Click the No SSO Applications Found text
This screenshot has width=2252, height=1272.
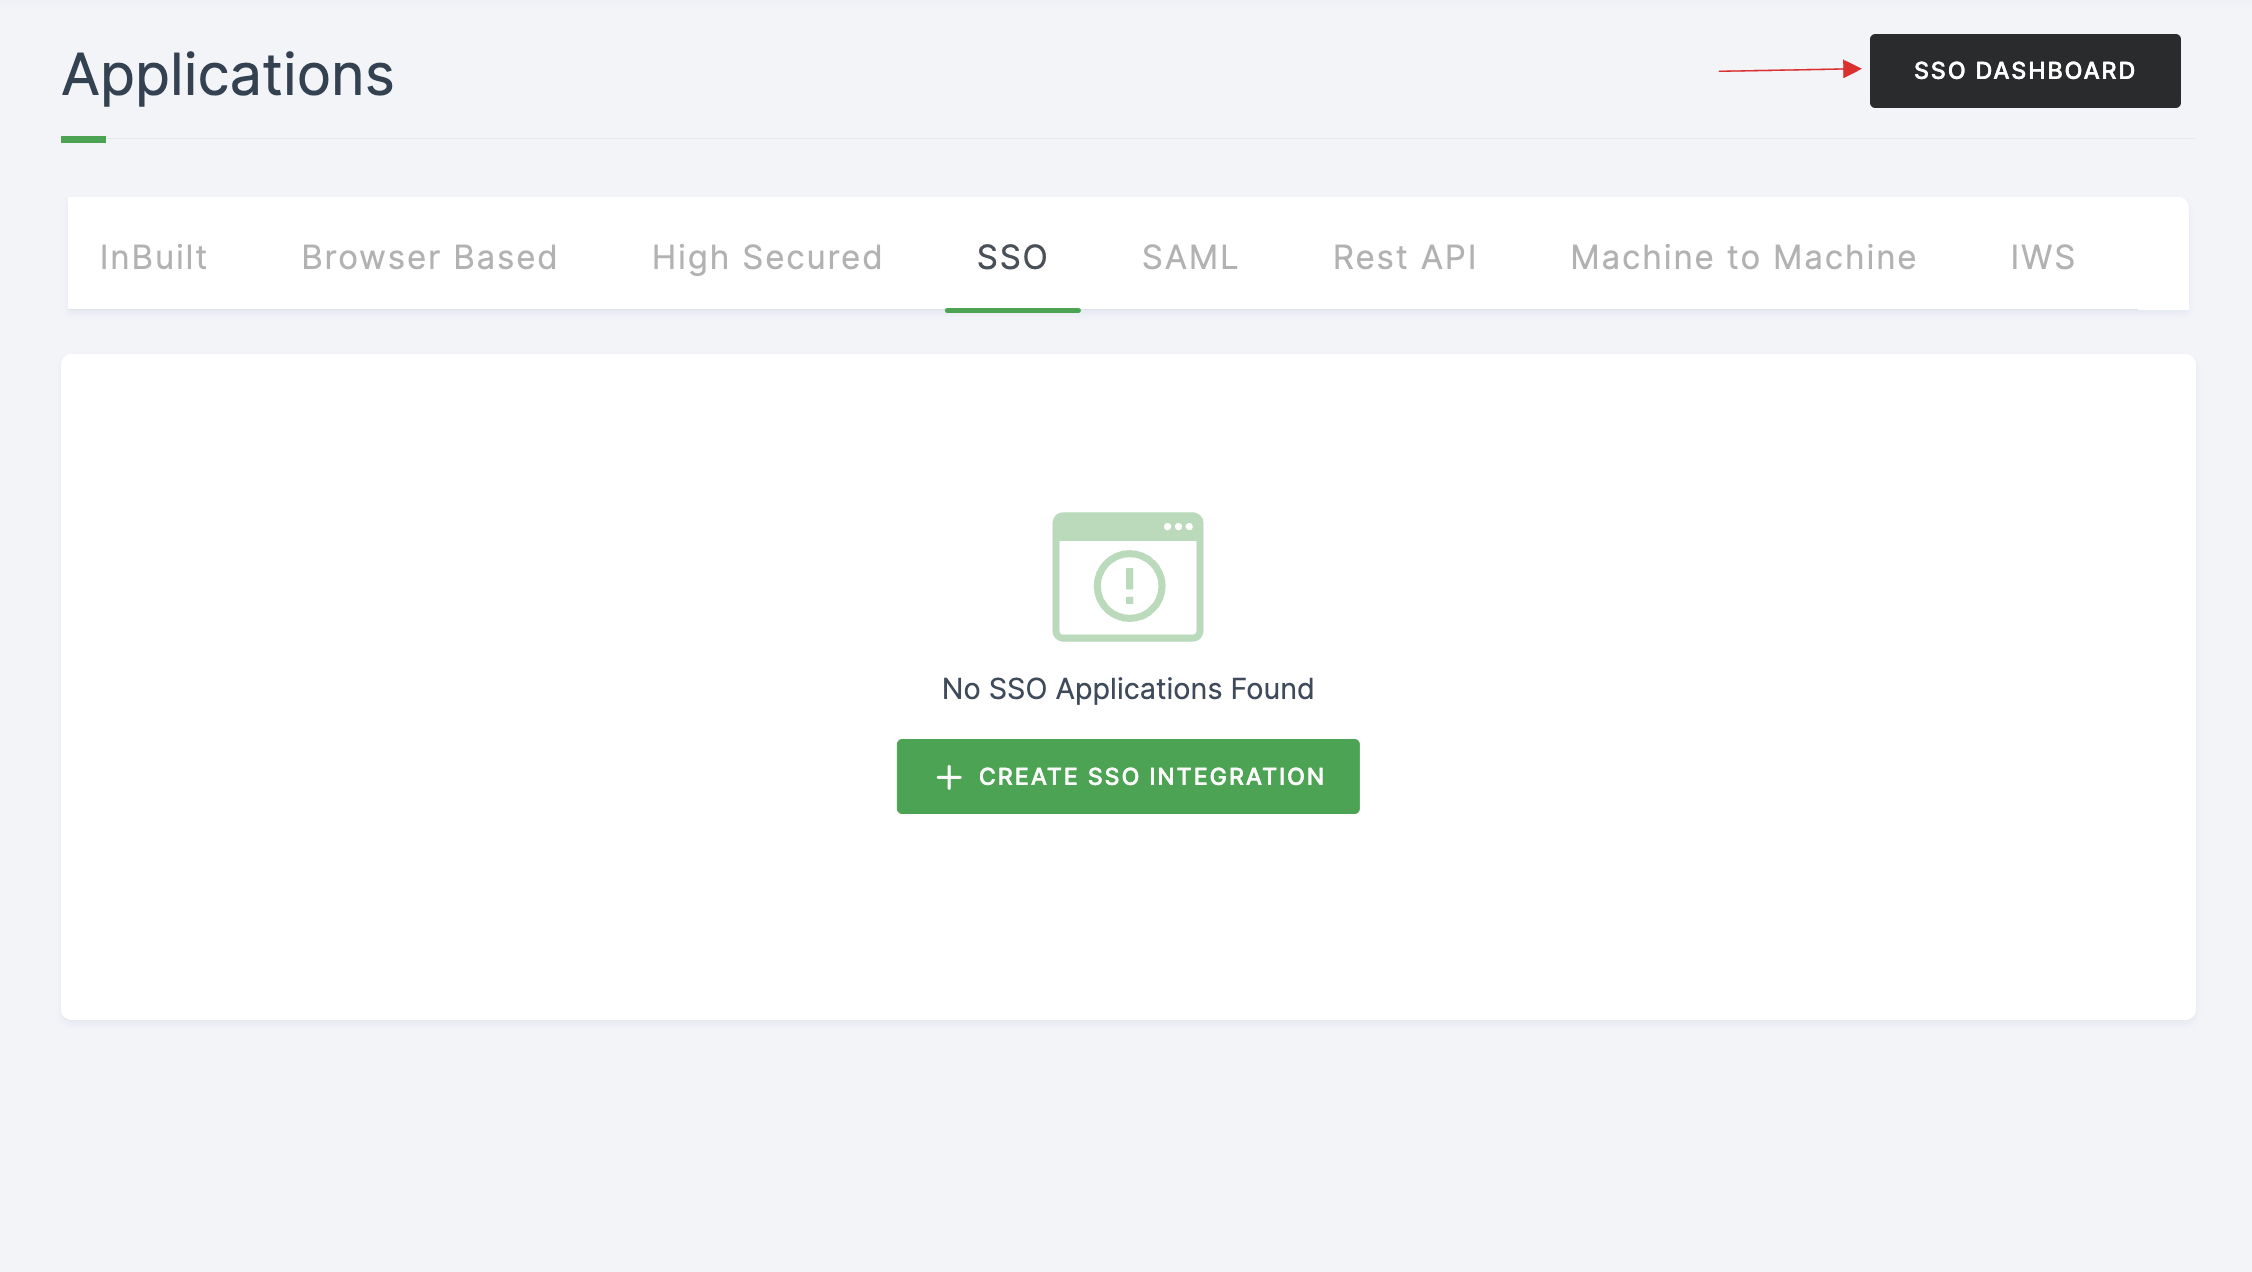coord(1128,689)
